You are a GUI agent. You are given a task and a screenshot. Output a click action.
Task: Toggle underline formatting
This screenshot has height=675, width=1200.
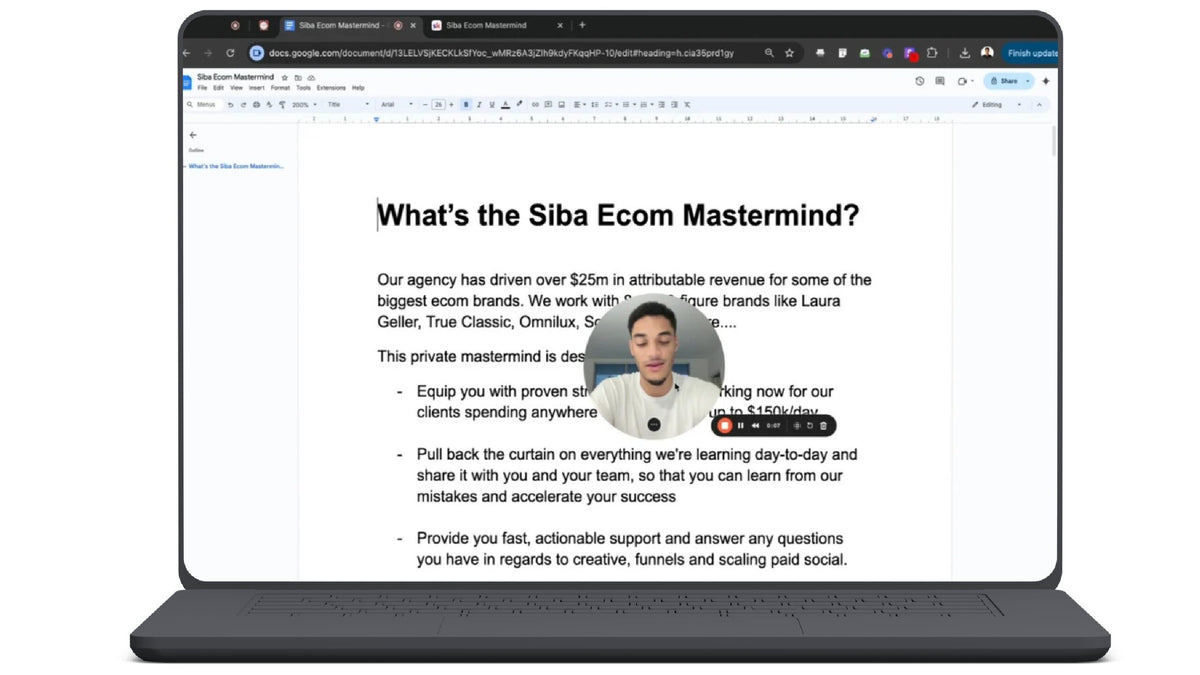click(492, 104)
